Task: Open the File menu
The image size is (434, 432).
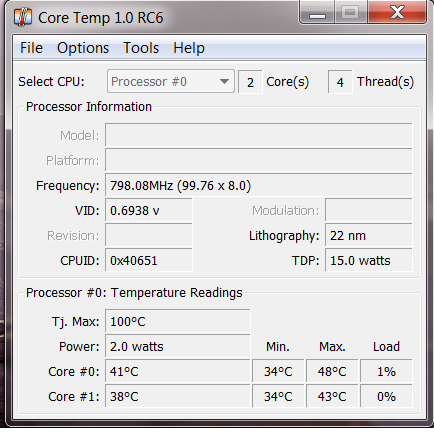Action: coord(31,48)
